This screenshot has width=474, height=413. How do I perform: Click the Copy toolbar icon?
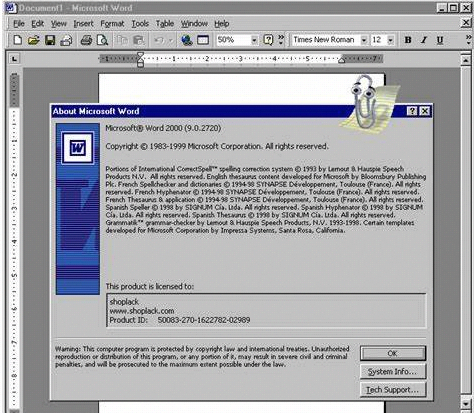122,40
